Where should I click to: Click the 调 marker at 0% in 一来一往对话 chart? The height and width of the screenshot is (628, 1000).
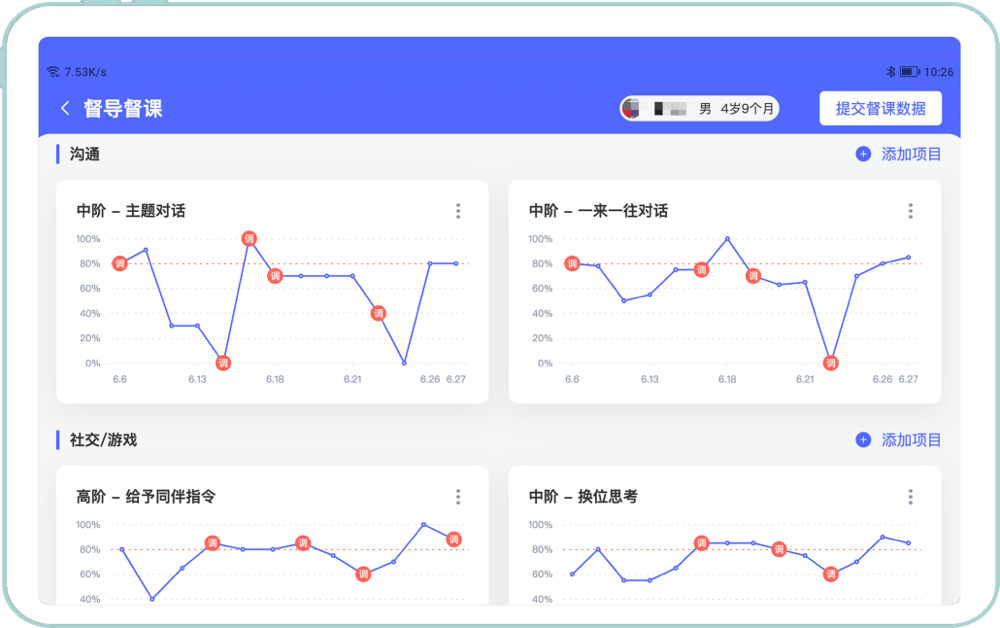[x=830, y=363]
